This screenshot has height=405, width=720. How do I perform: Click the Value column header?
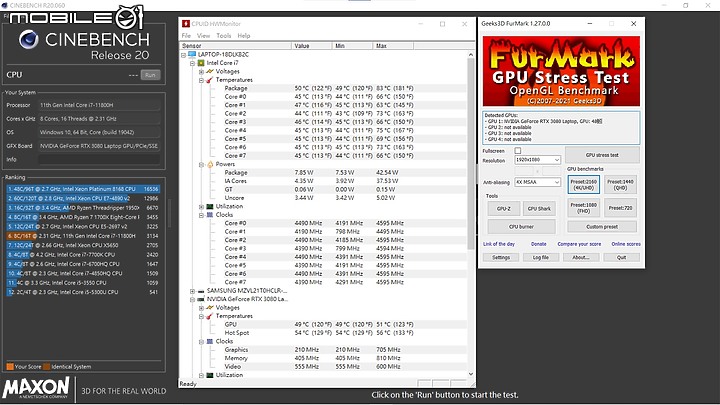pyautogui.click(x=312, y=46)
